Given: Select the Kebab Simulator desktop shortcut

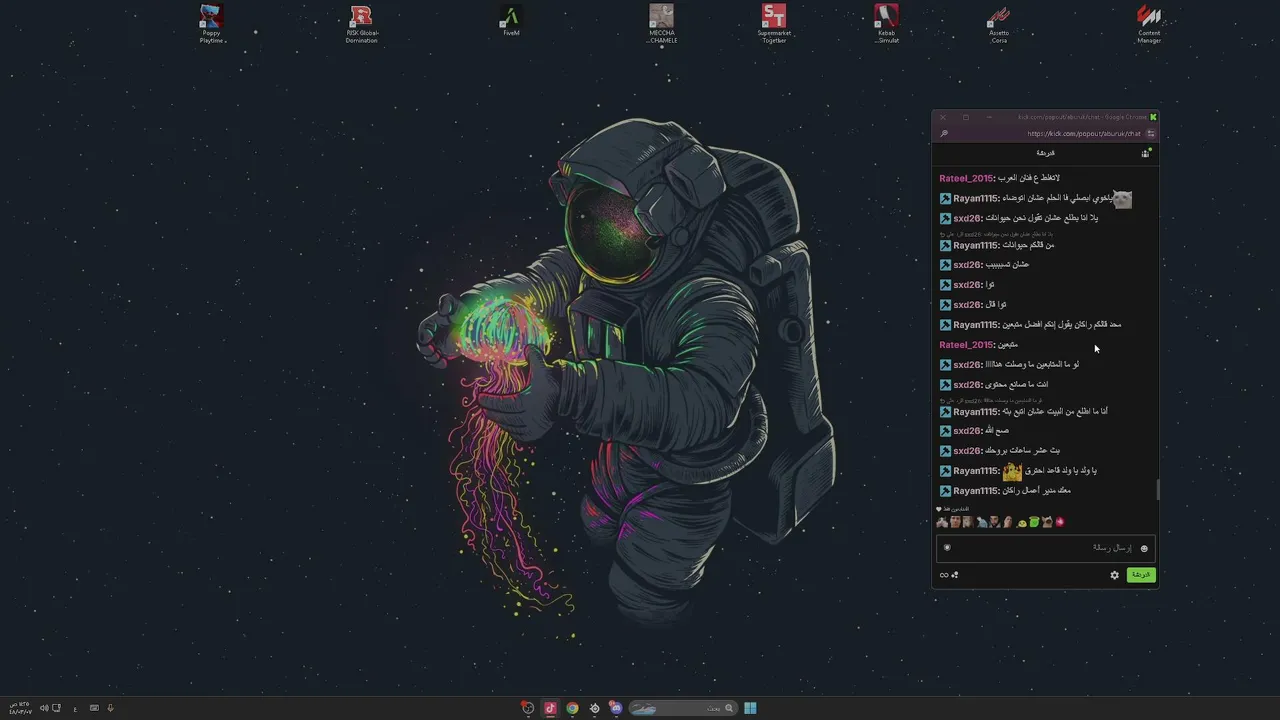Looking at the screenshot, I should point(887,24).
